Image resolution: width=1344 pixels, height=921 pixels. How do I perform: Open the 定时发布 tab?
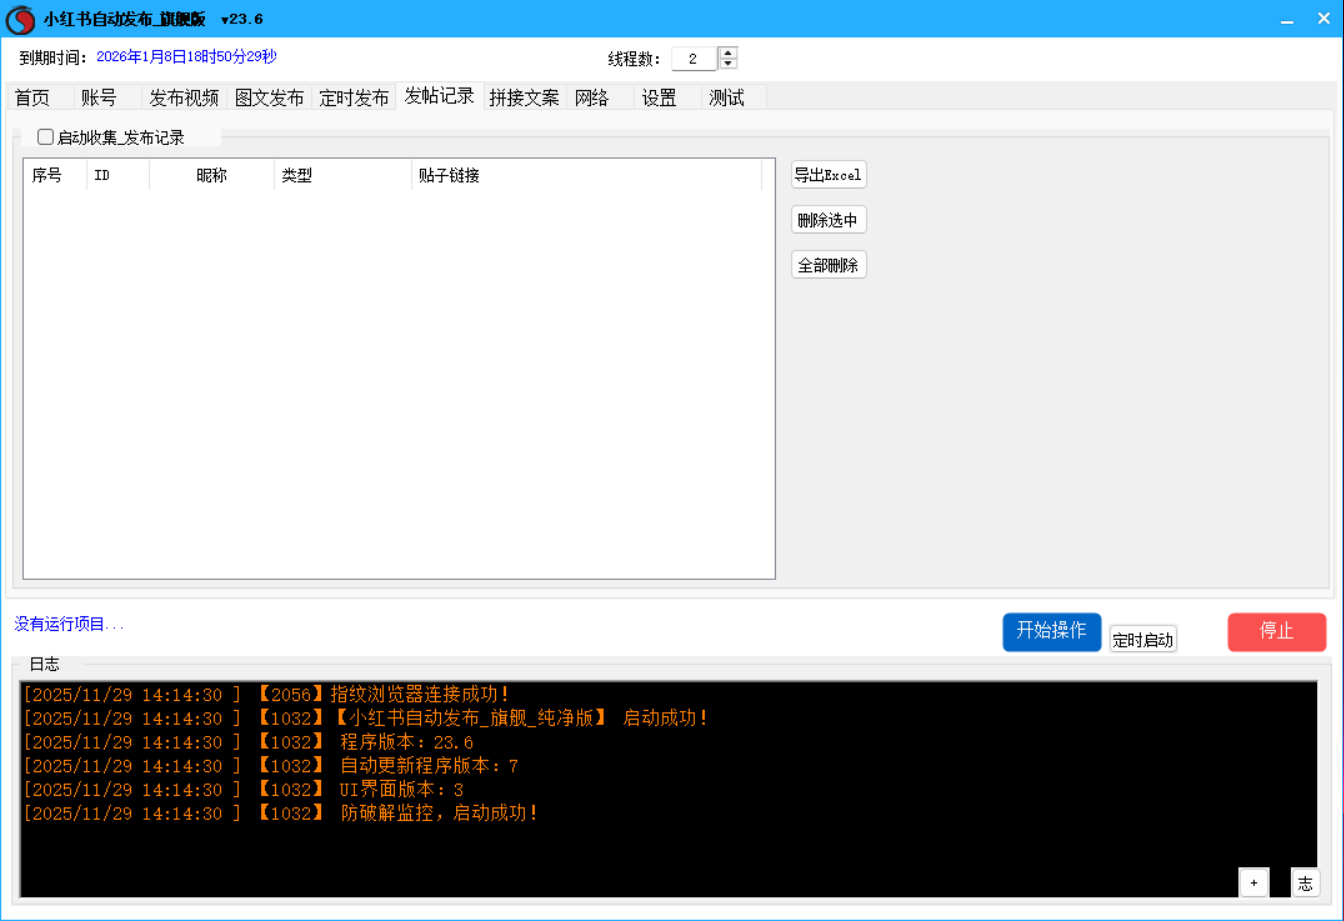click(x=354, y=98)
